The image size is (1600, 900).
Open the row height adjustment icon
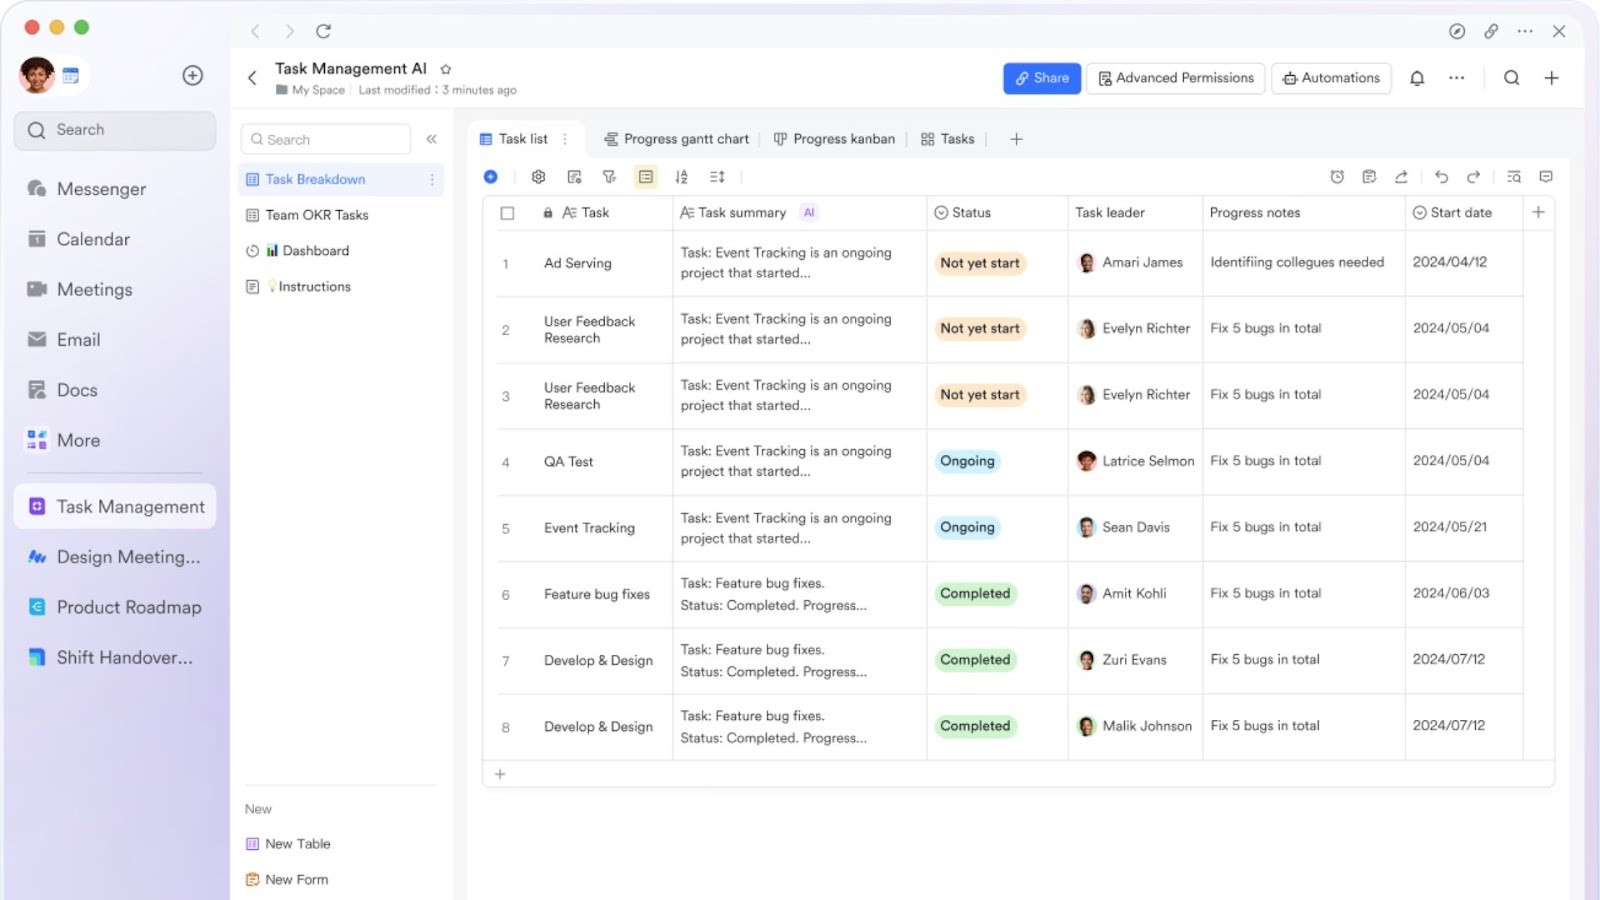716,176
